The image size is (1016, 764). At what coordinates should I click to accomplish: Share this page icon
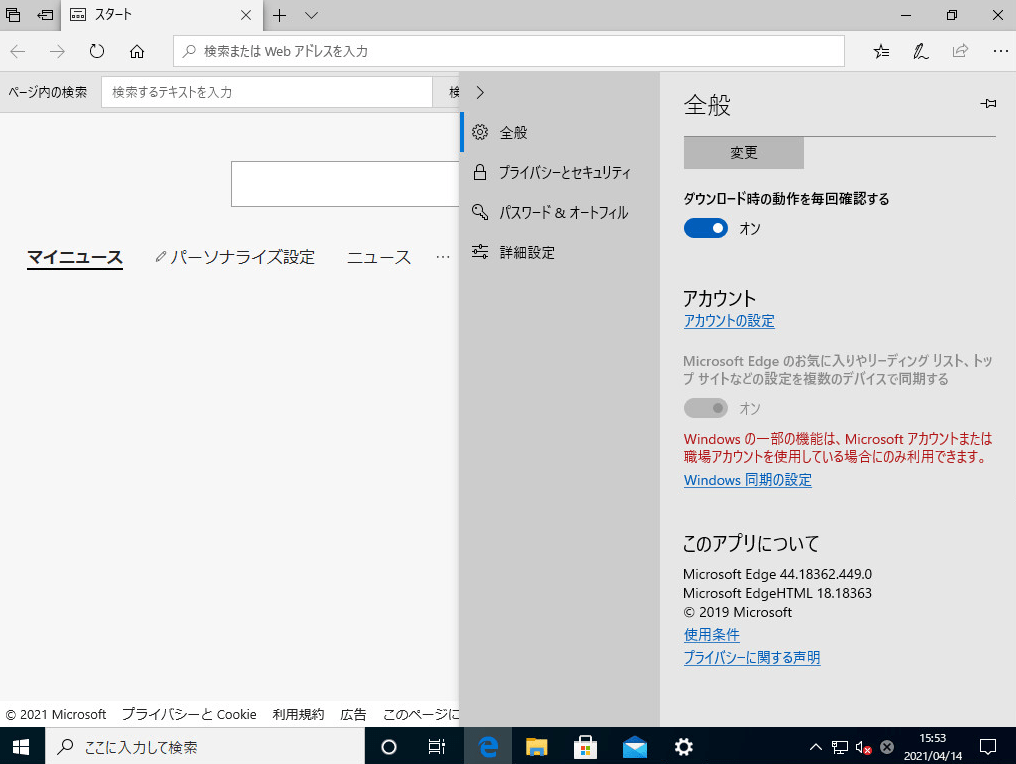960,51
